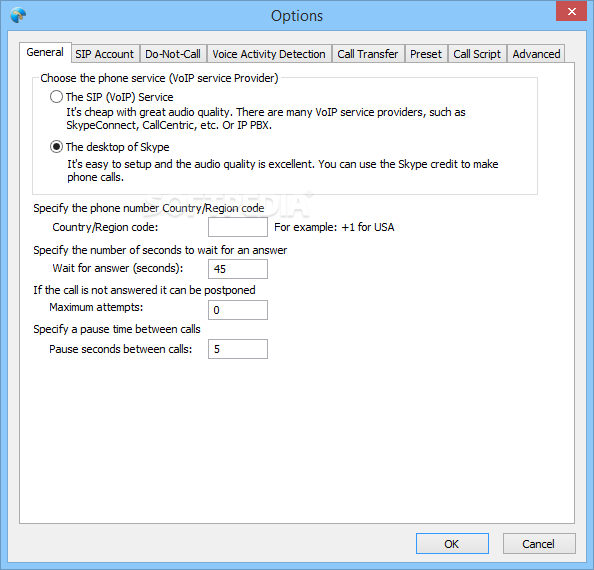Open the SIP Account tab

click(105, 54)
